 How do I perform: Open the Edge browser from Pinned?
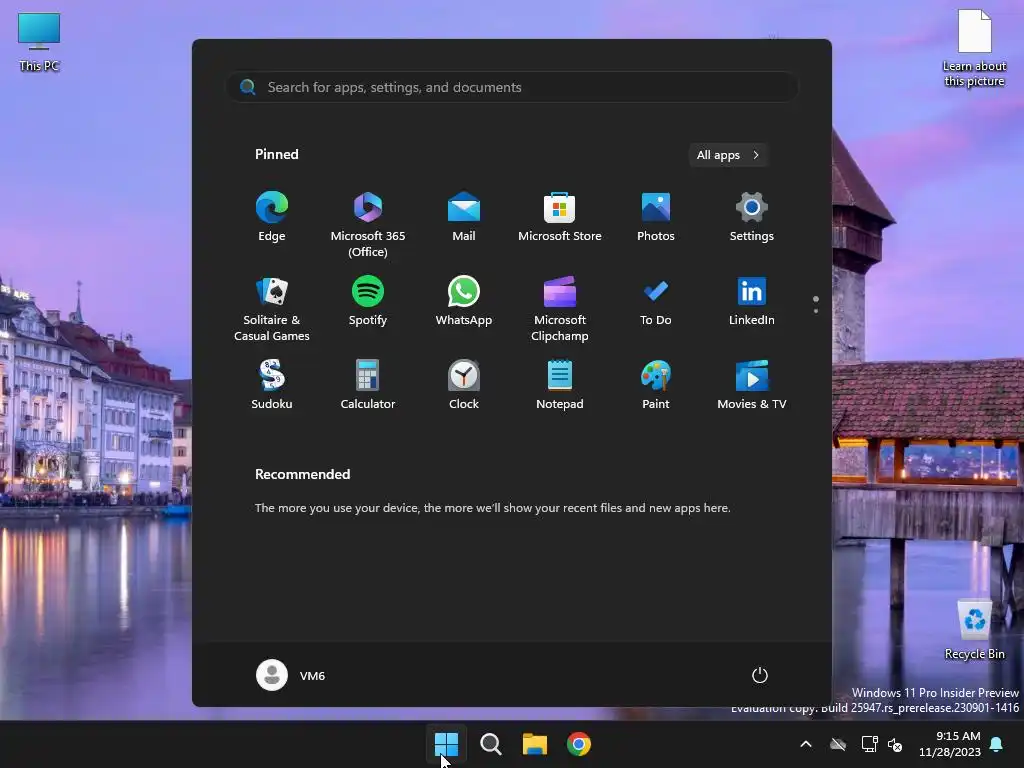pyautogui.click(x=272, y=217)
